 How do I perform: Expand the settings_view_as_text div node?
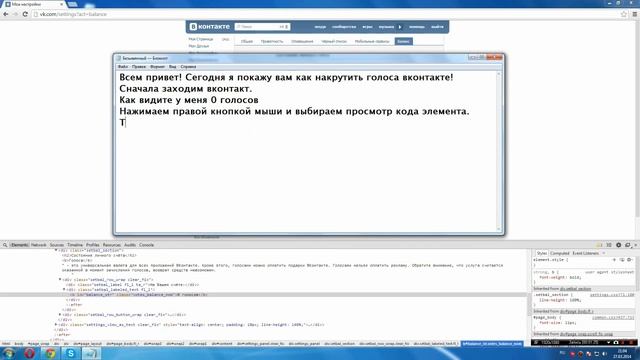click(56, 325)
